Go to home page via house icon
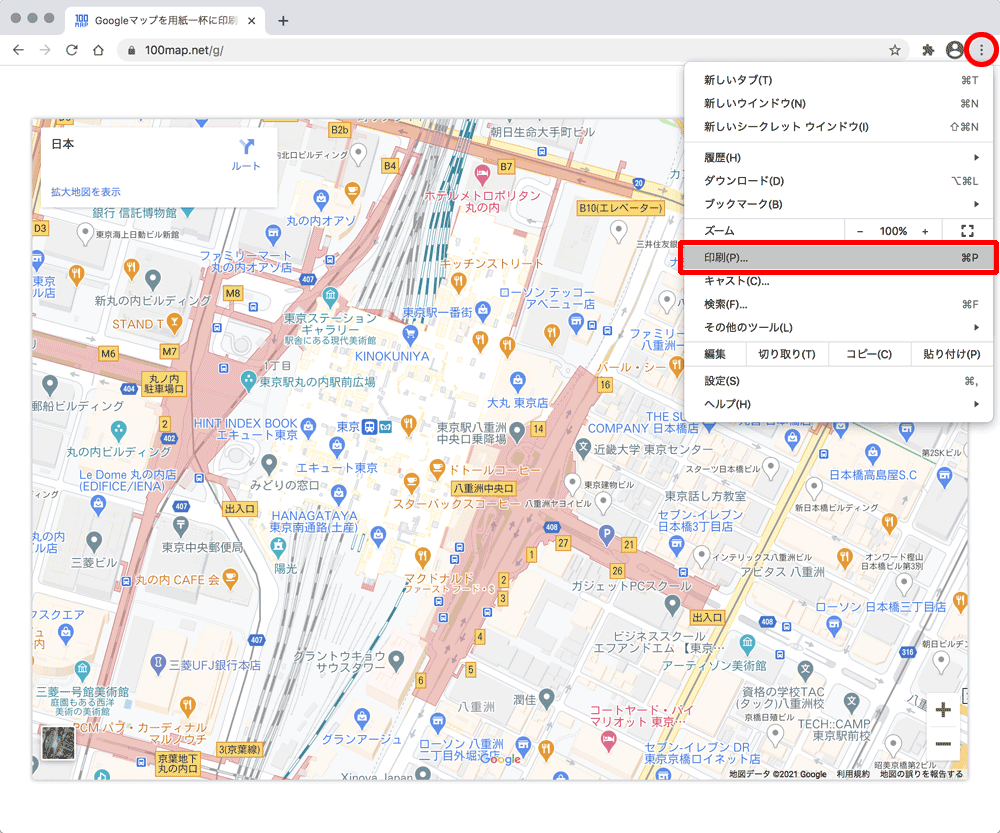This screenshot has width=1000, height=833. [x=98, y=50]
